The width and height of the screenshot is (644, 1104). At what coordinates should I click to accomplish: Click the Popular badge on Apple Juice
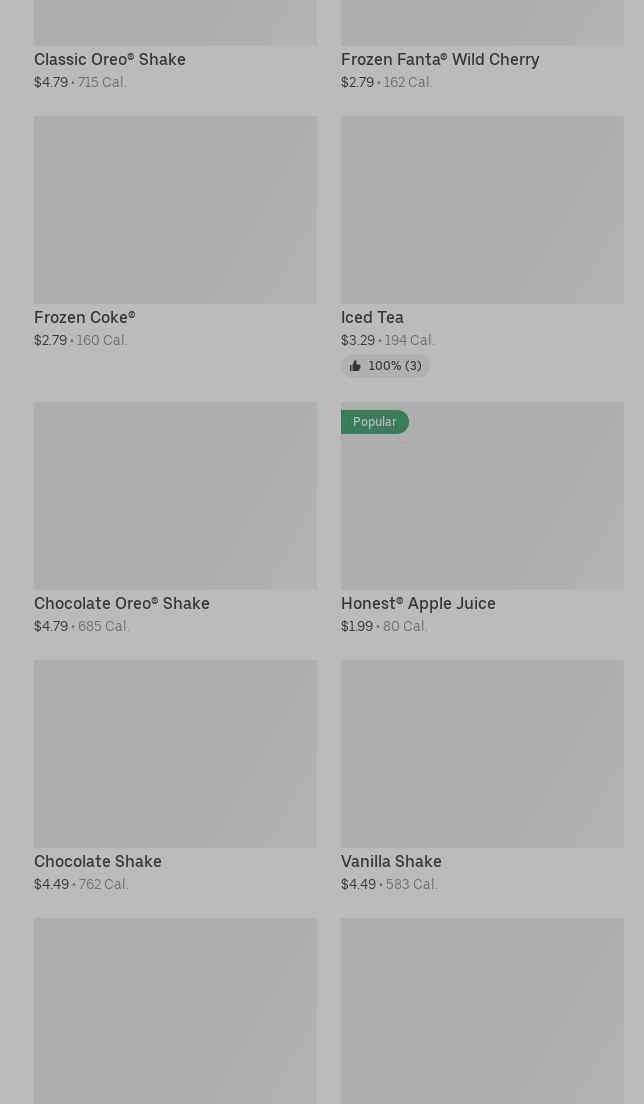point(375,422)
